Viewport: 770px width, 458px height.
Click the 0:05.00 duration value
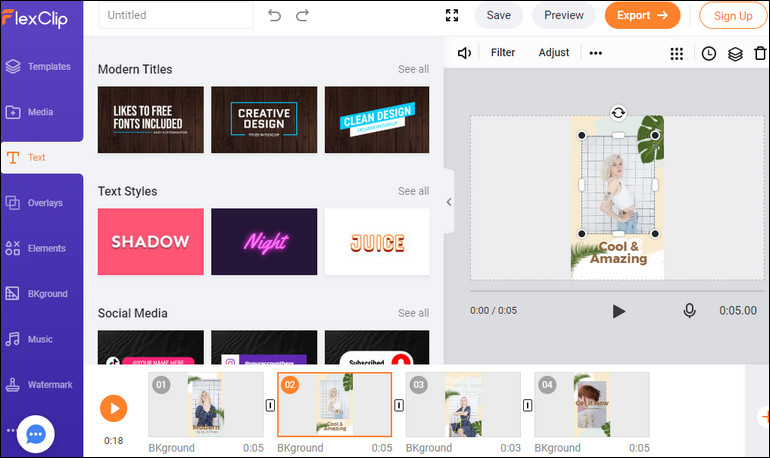pyautogui.click(x=738, y=310)
